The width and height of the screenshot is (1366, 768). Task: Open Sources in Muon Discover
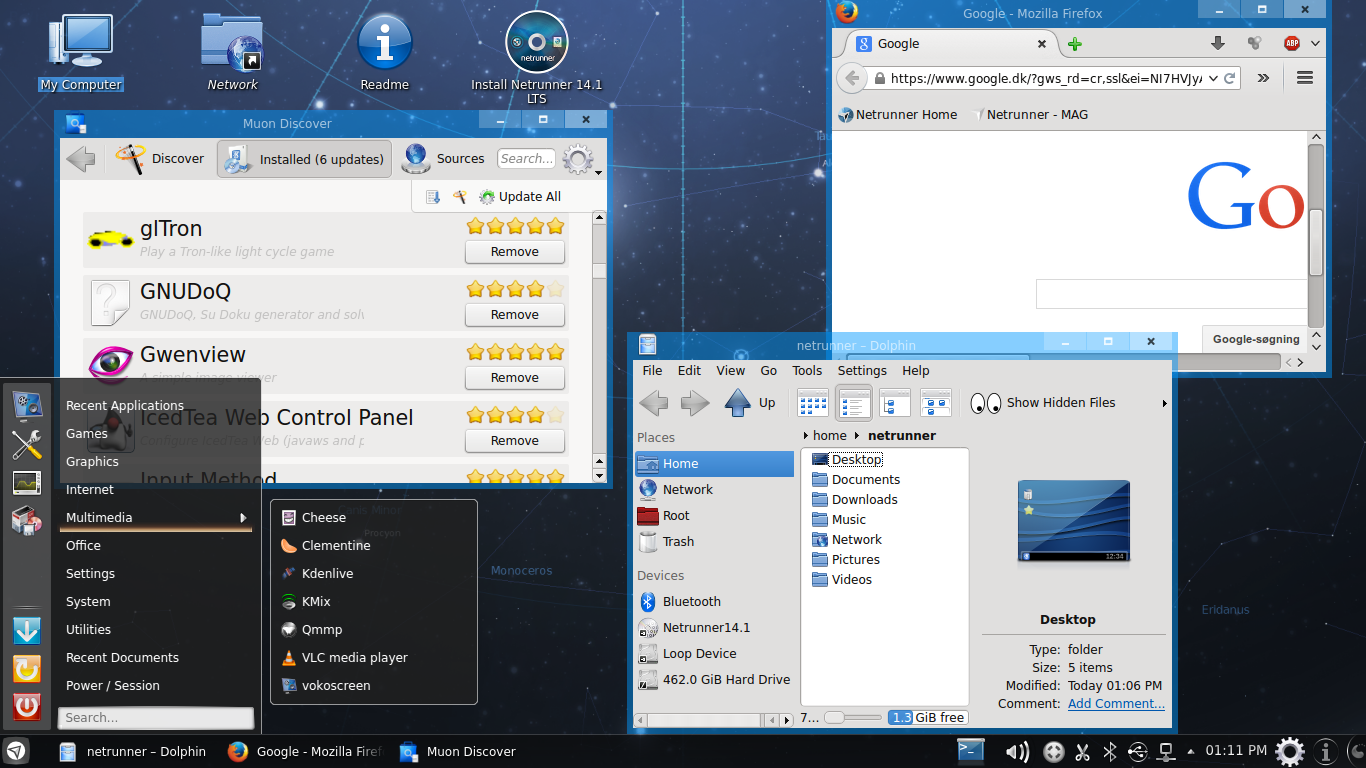[x=444, y=158]
